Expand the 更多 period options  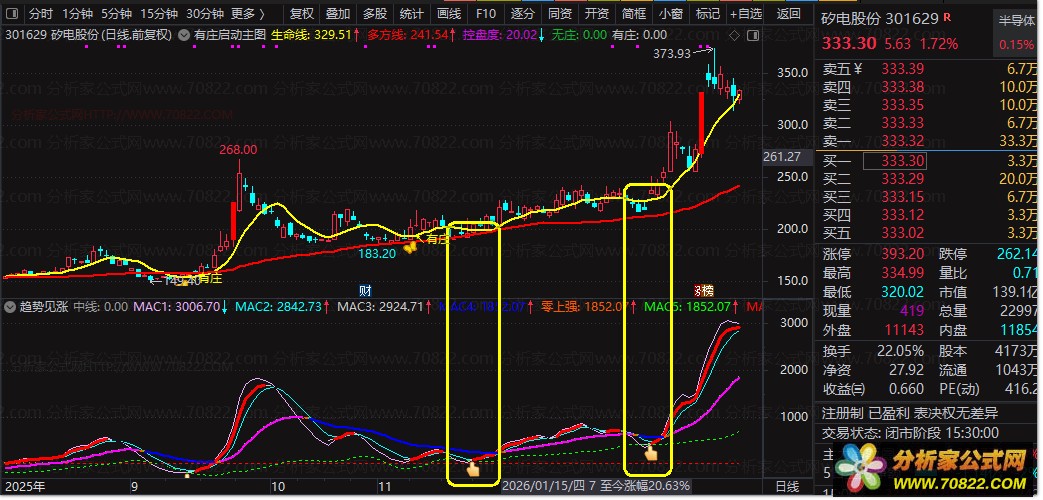tap(247, 13)
